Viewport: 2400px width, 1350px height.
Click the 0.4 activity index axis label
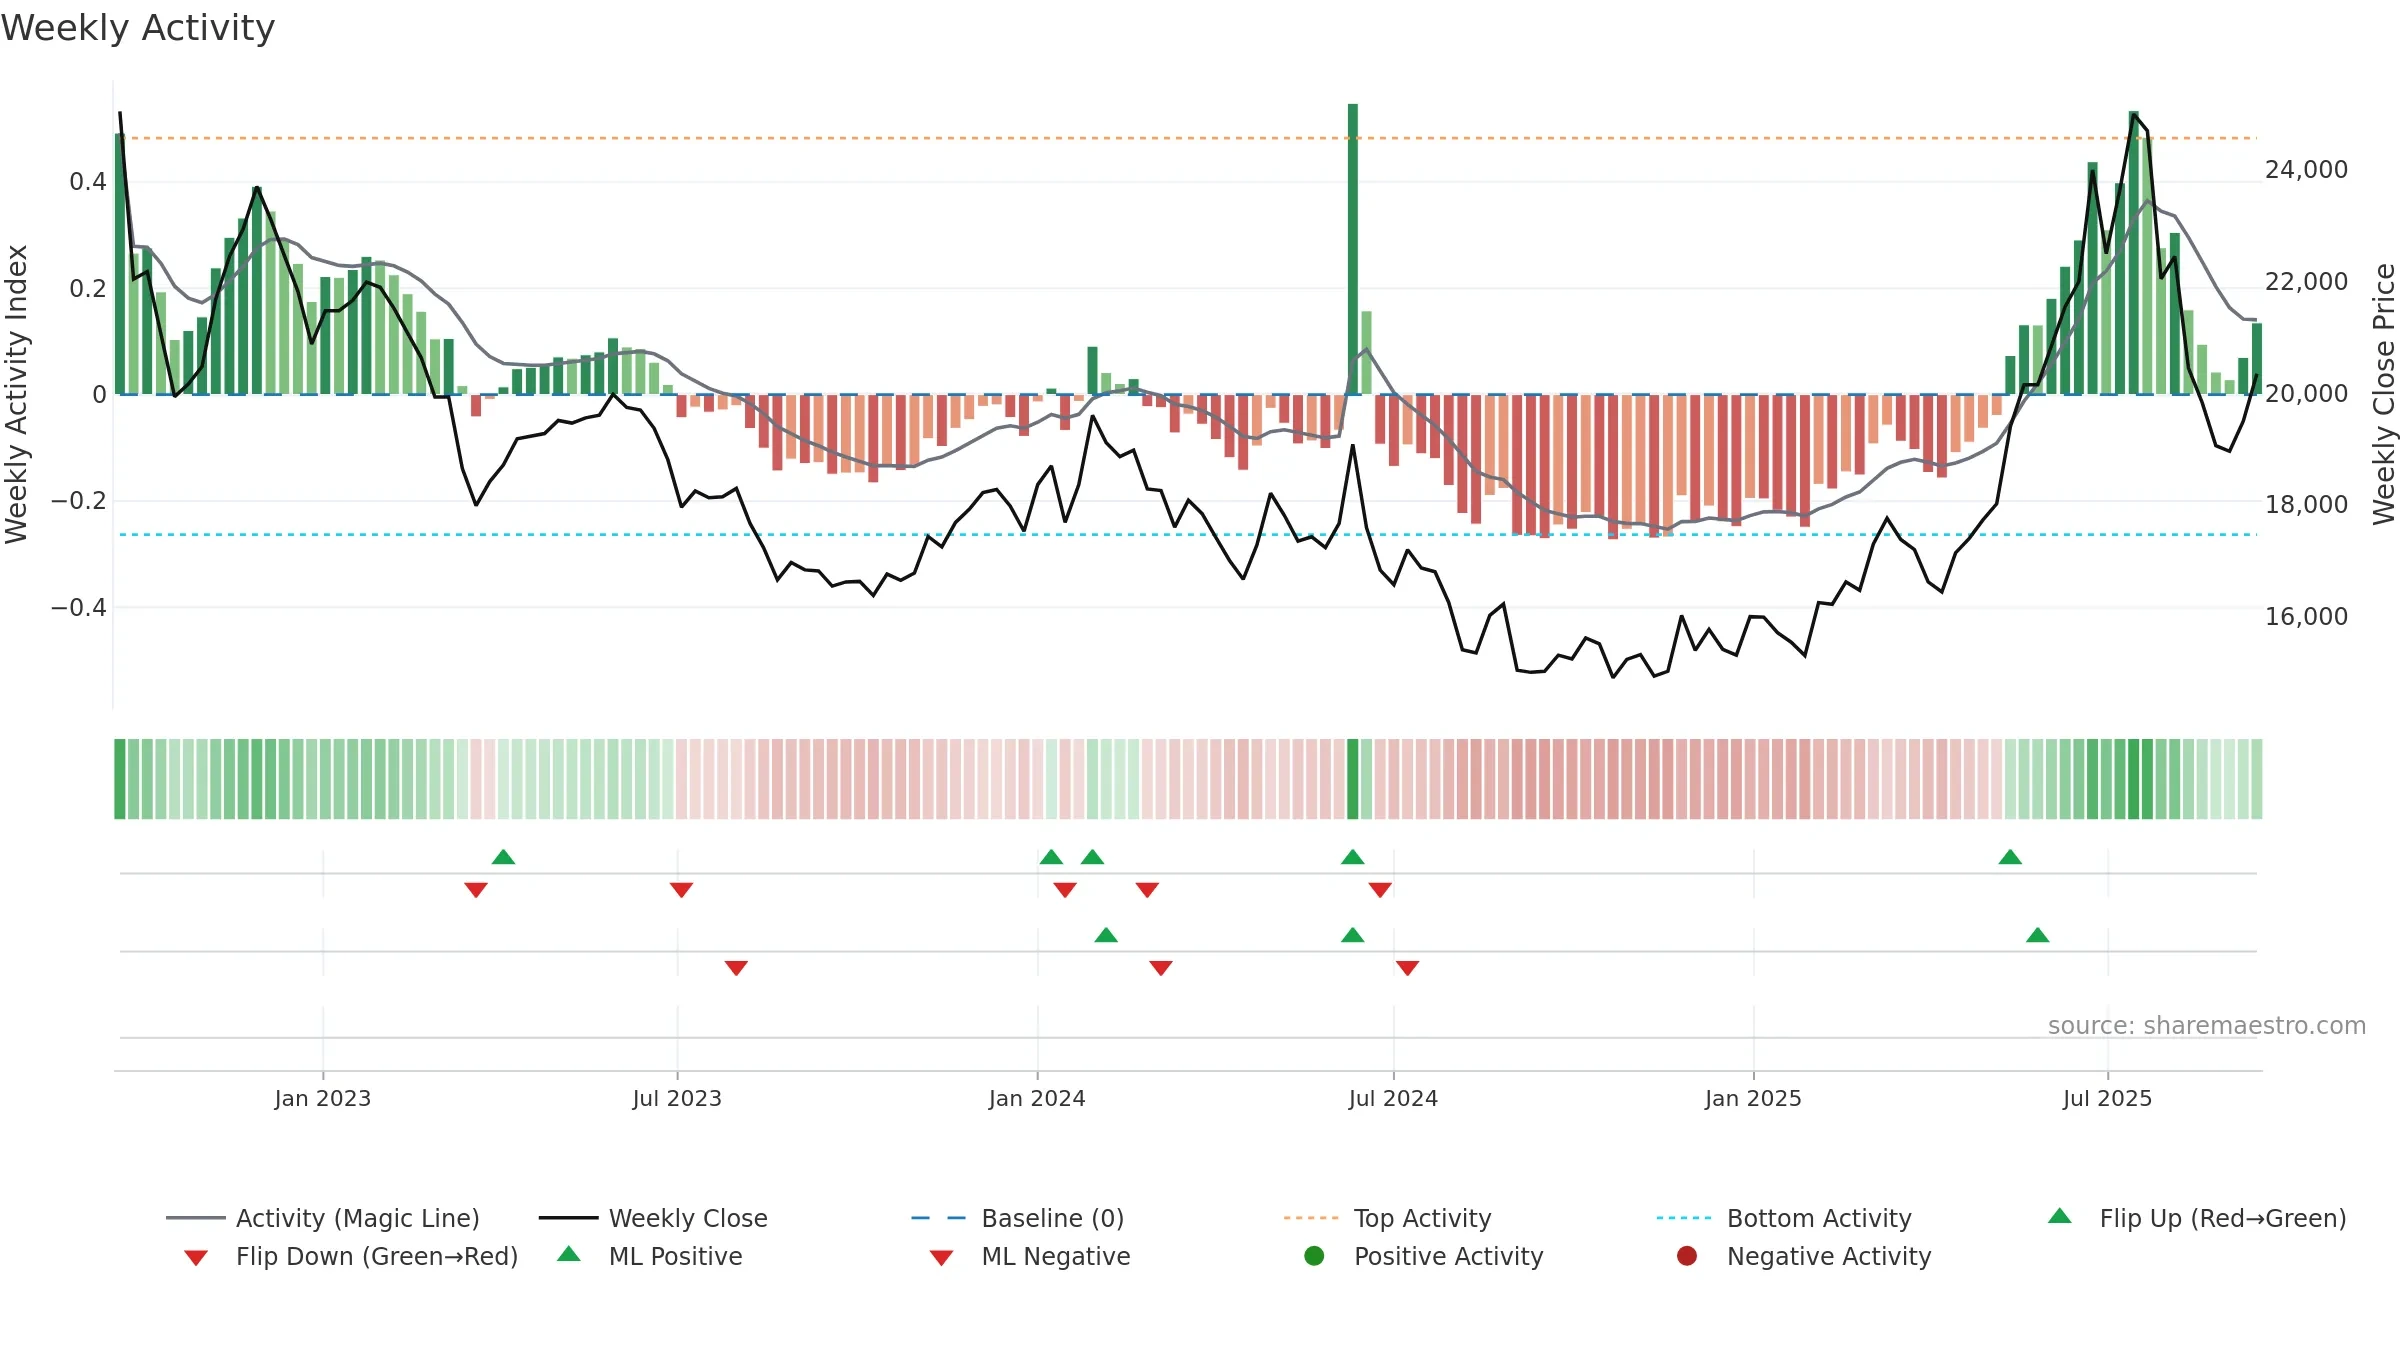[x=88, y=182]
